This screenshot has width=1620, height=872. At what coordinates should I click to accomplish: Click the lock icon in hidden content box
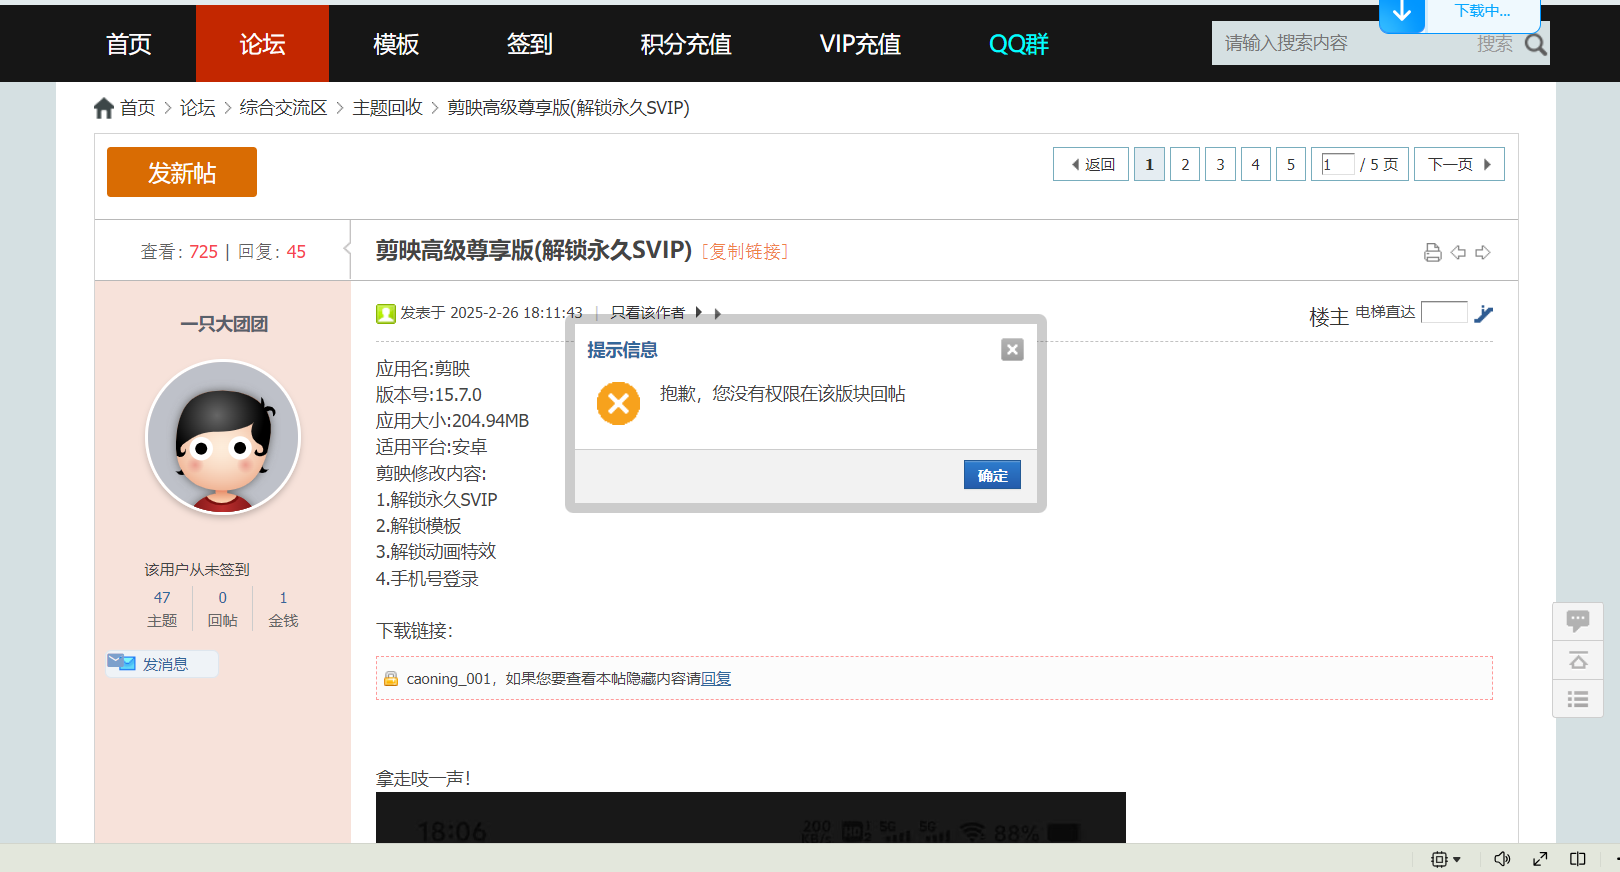(391, 678)
